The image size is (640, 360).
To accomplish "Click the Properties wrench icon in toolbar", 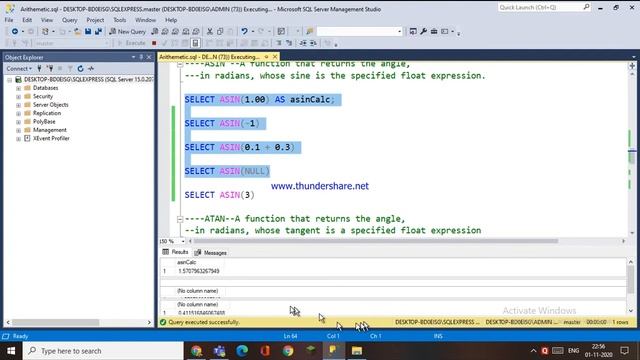I will (423, 31).
